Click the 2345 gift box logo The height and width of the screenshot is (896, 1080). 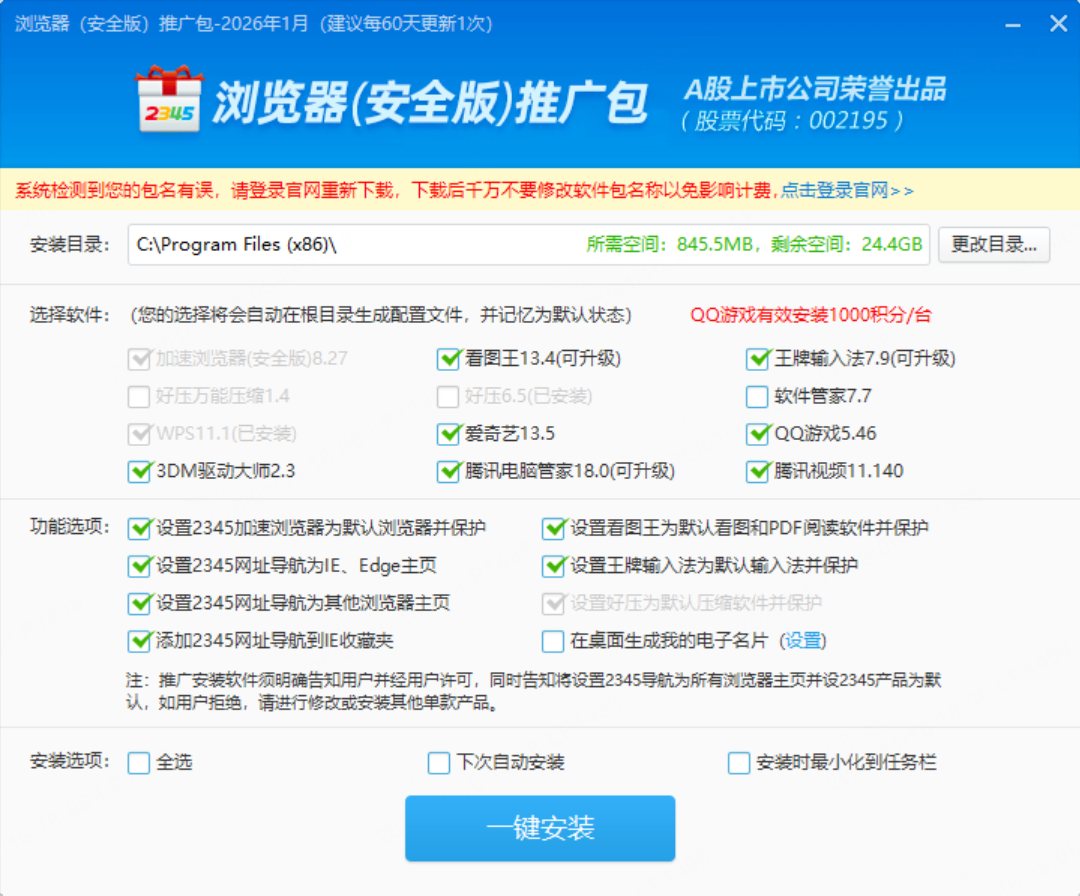pos(168,99)
